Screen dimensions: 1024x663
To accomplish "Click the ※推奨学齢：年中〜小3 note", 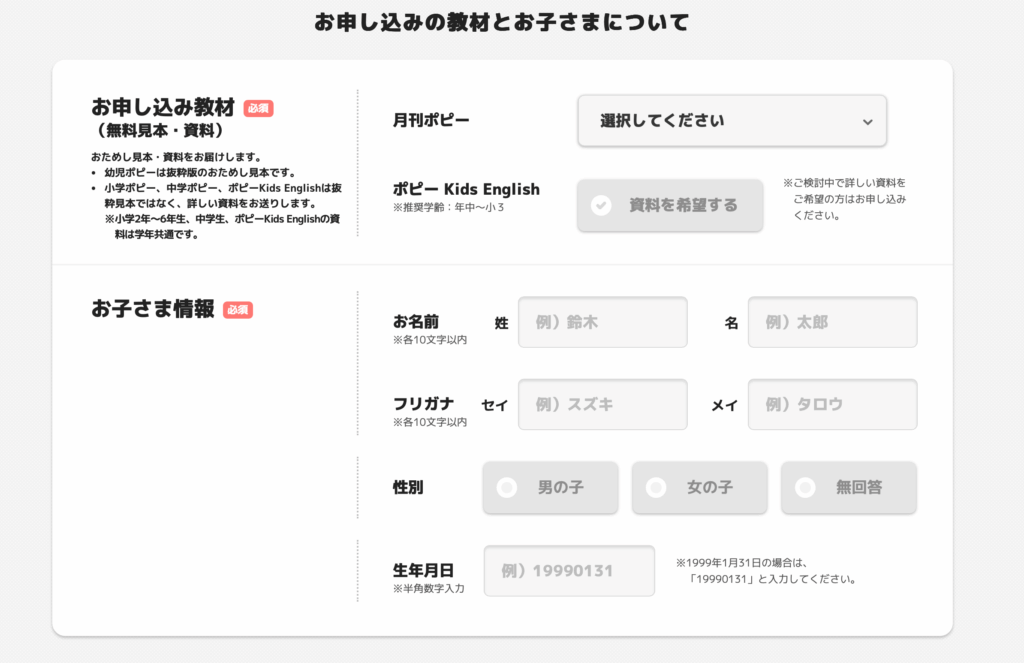I will click(449, 208).
